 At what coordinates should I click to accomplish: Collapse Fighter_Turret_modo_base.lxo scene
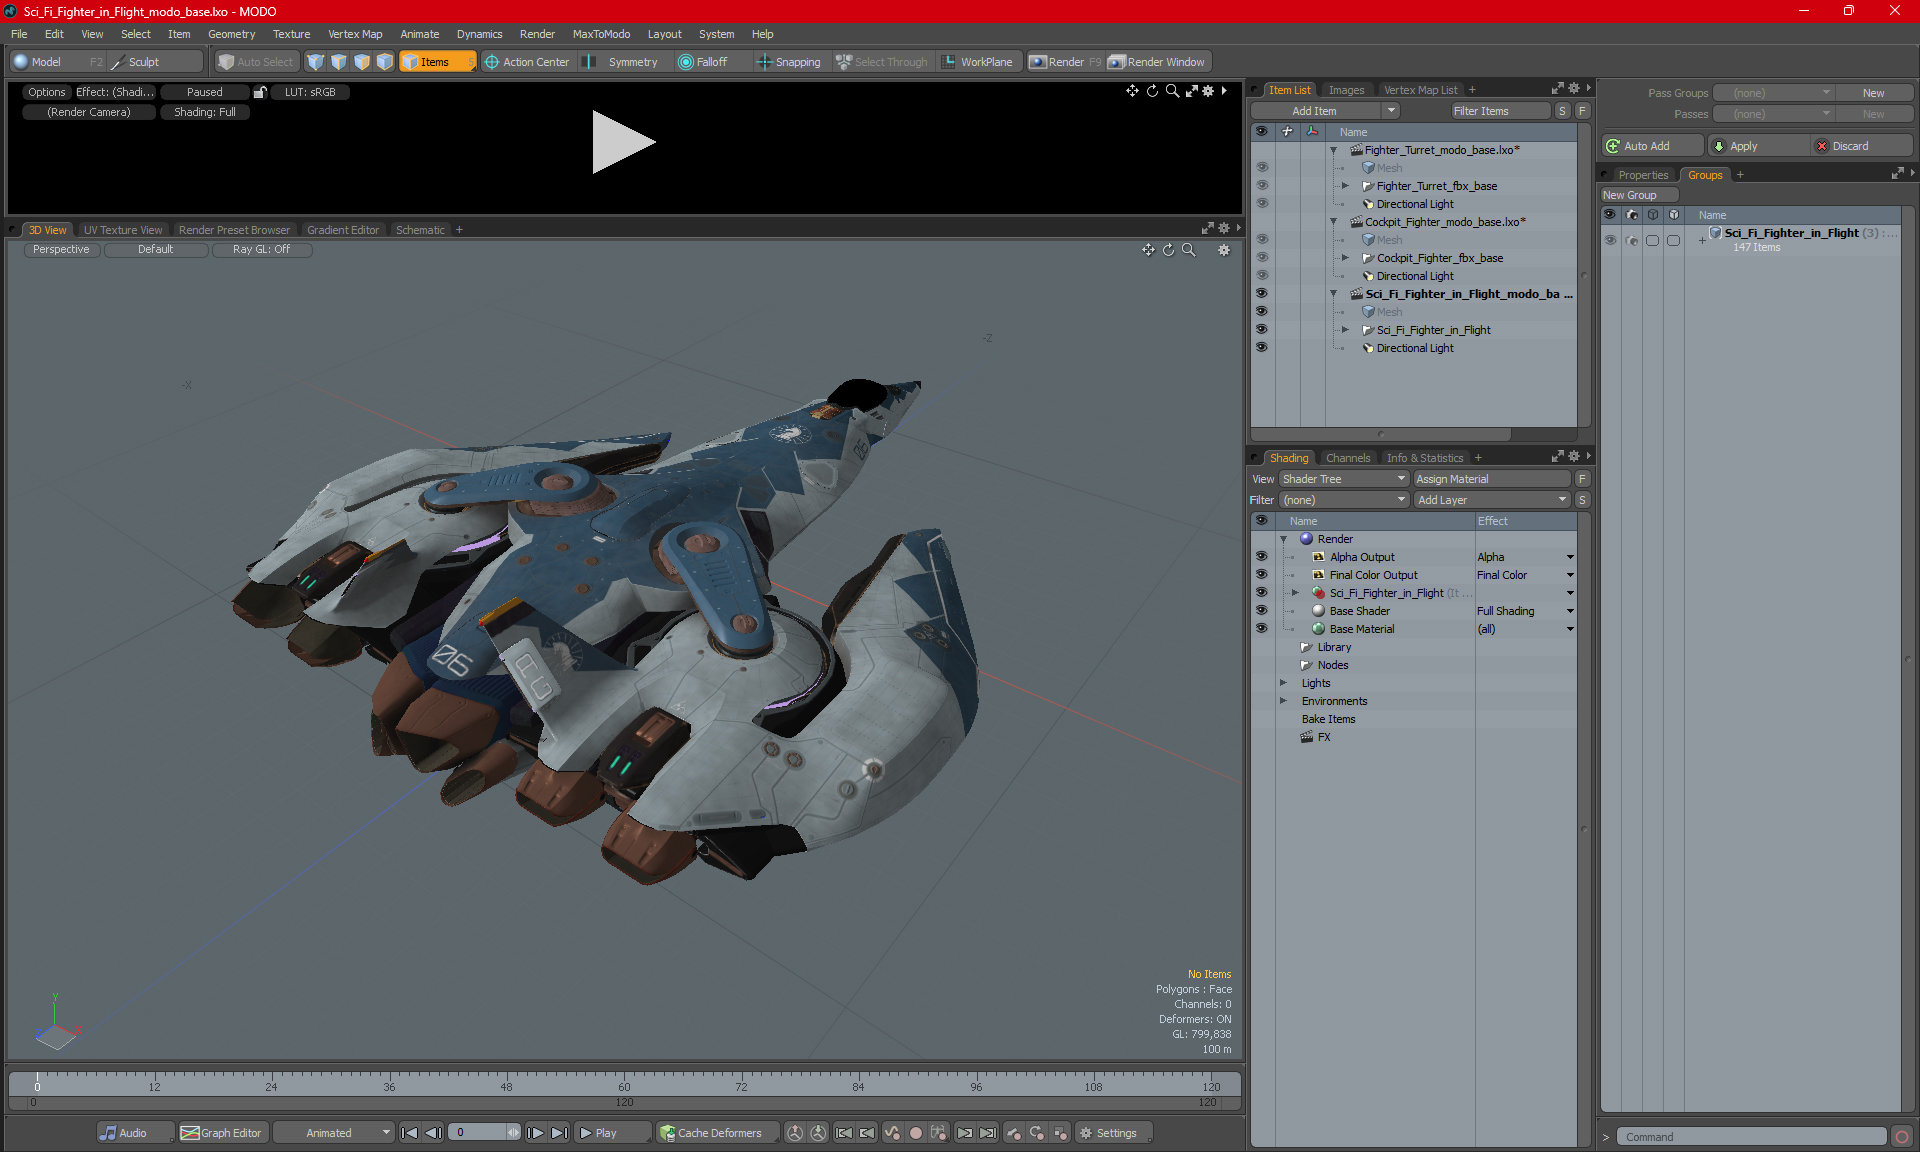pos(1333,150)
